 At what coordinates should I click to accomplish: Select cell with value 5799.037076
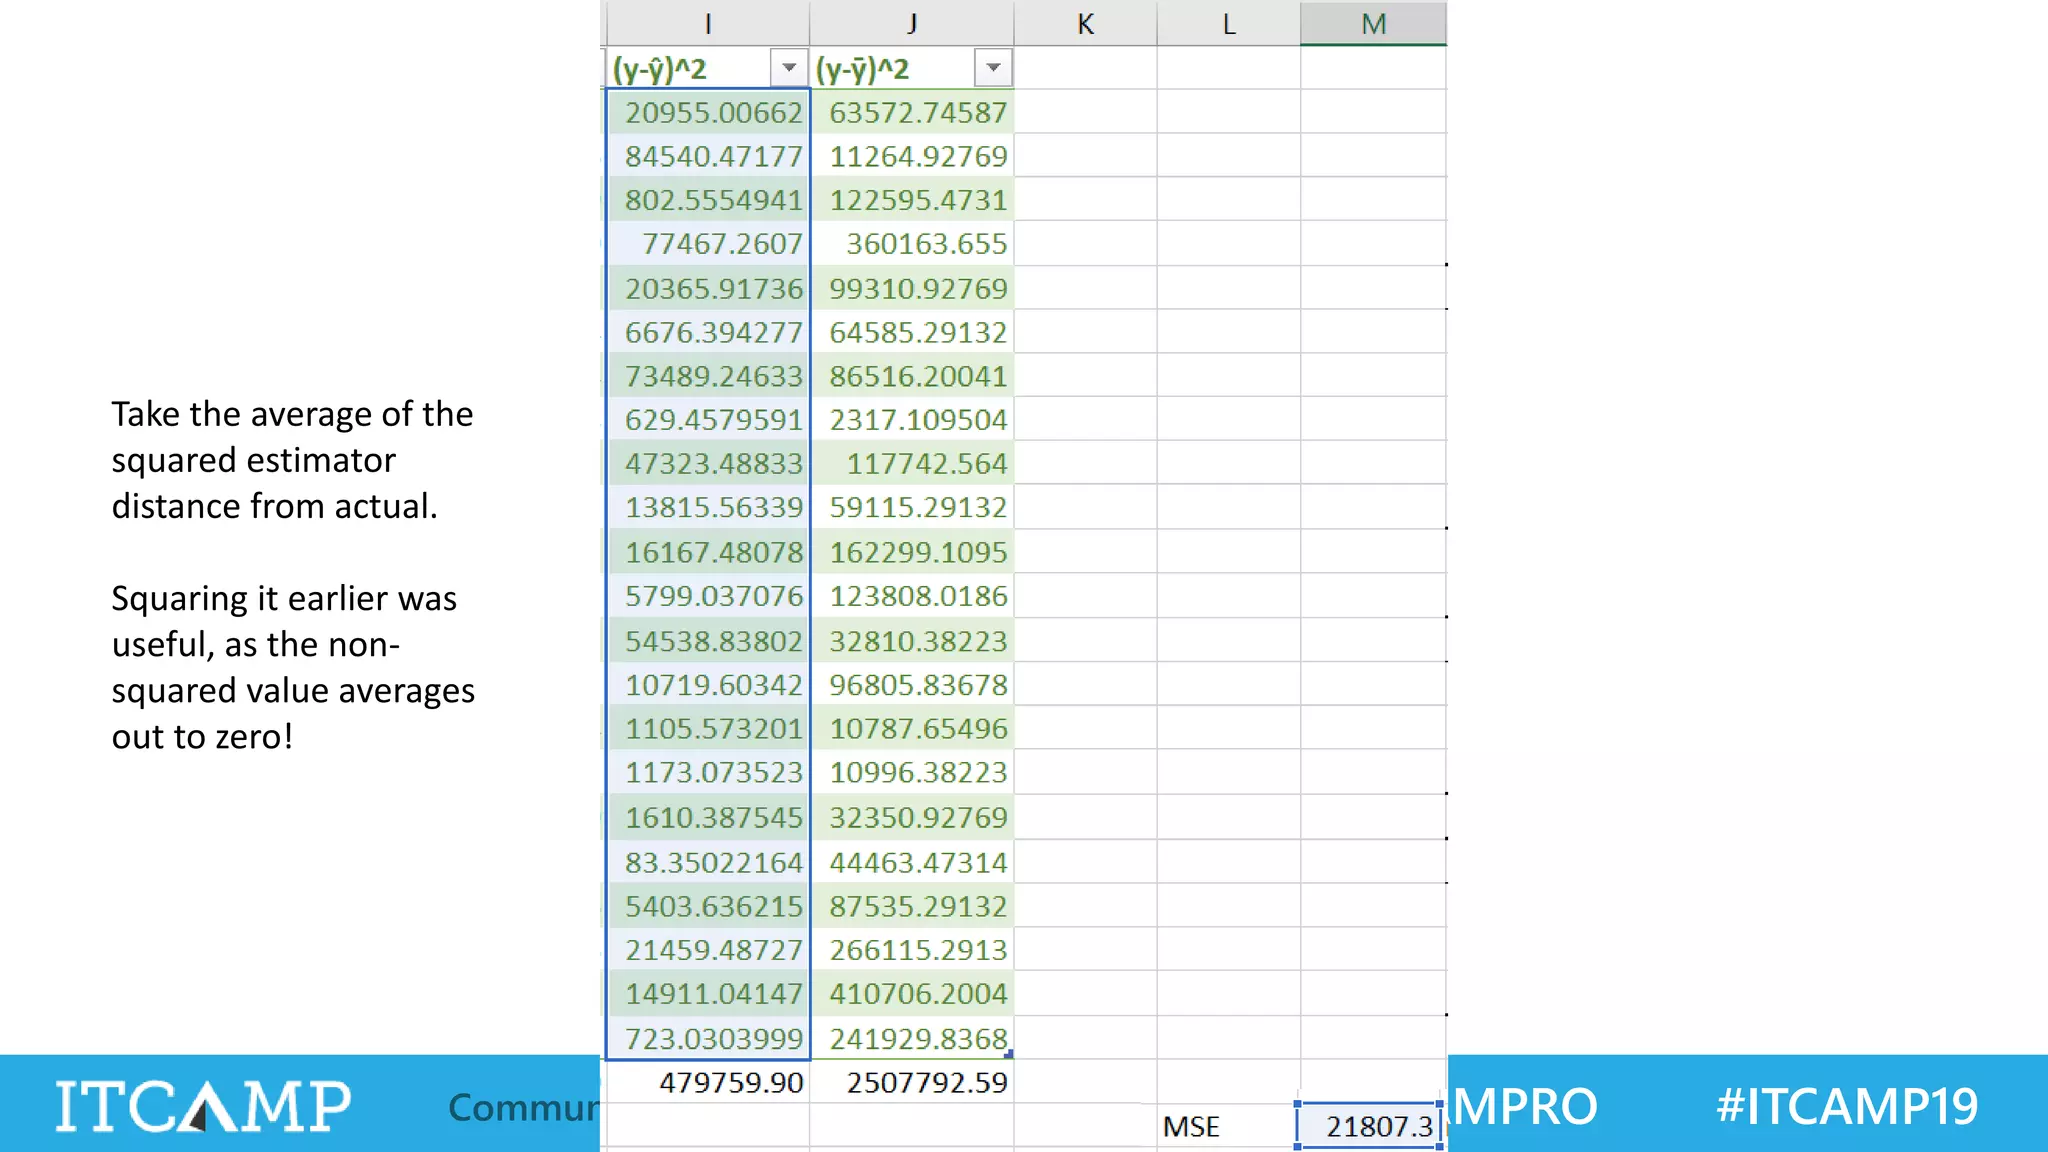click(x=708, y=596)
